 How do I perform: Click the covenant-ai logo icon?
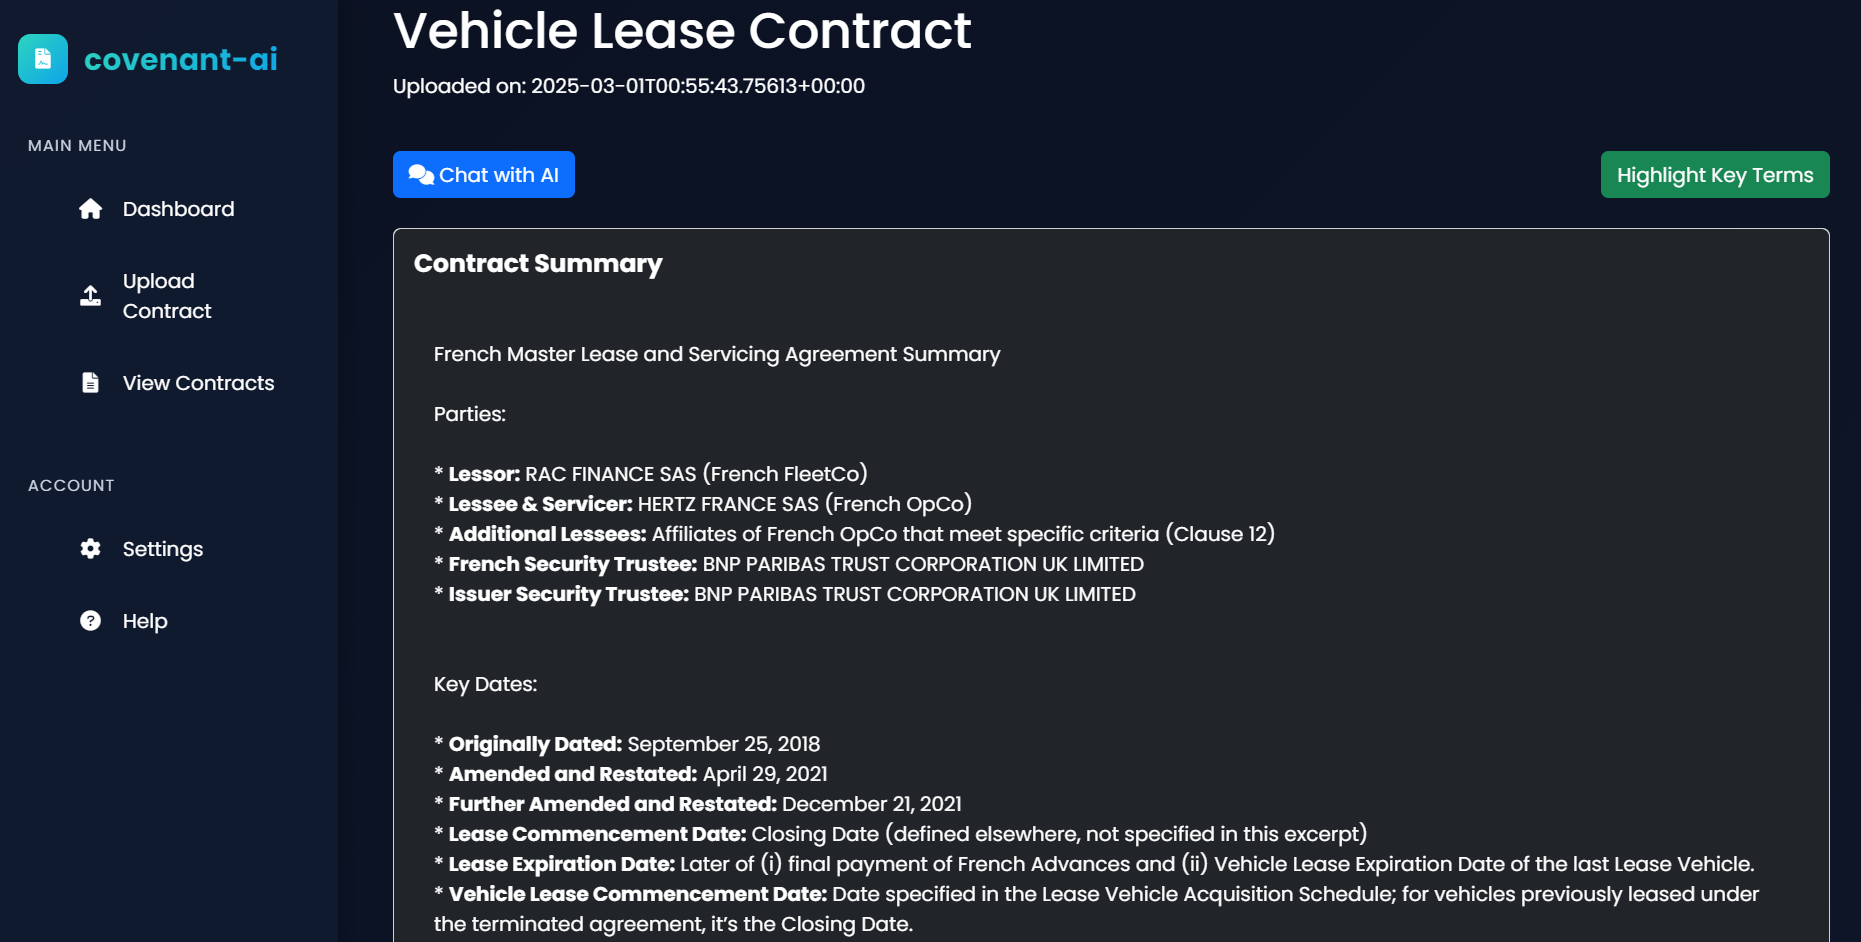[43, 59]
